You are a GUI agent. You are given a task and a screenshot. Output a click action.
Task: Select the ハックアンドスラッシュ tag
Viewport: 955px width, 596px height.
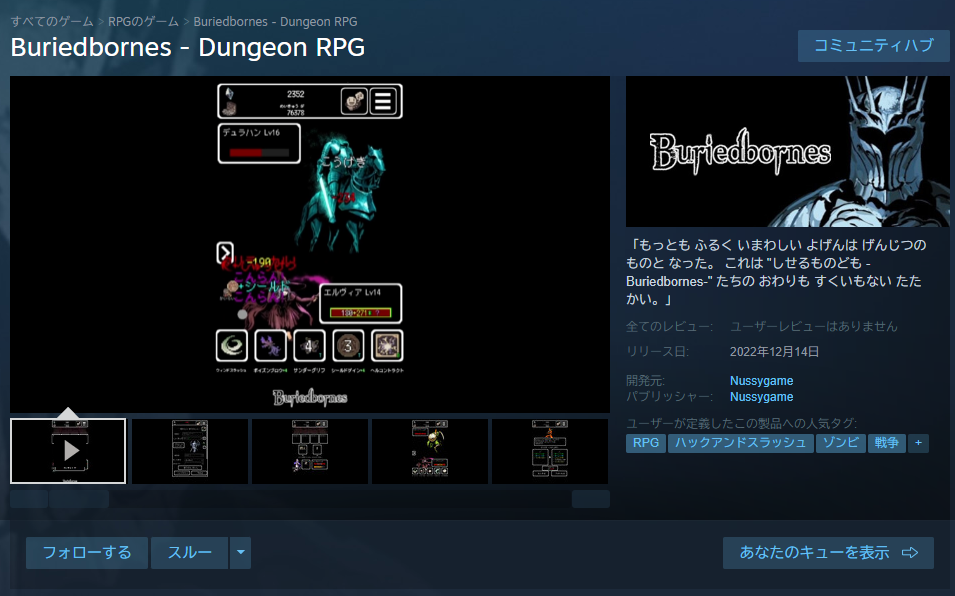pyautogui.click(x=740, y=443)
